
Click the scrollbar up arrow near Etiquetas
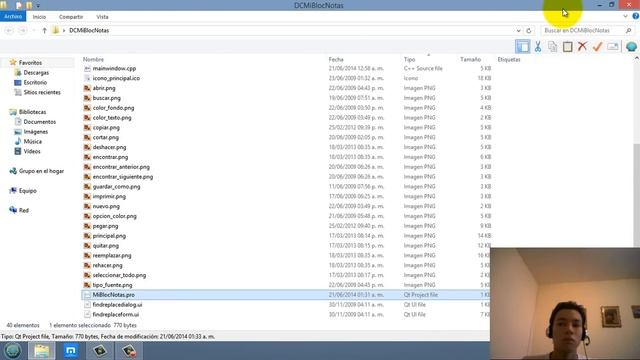point(637,58)
